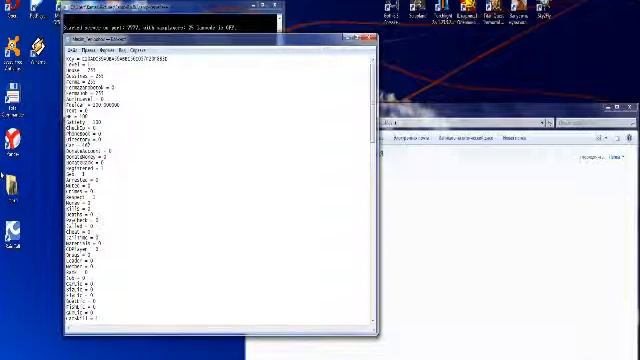Click the "Satiety" line in Notepad
This screenshot has height=360, width=640.
click(83, 122)
